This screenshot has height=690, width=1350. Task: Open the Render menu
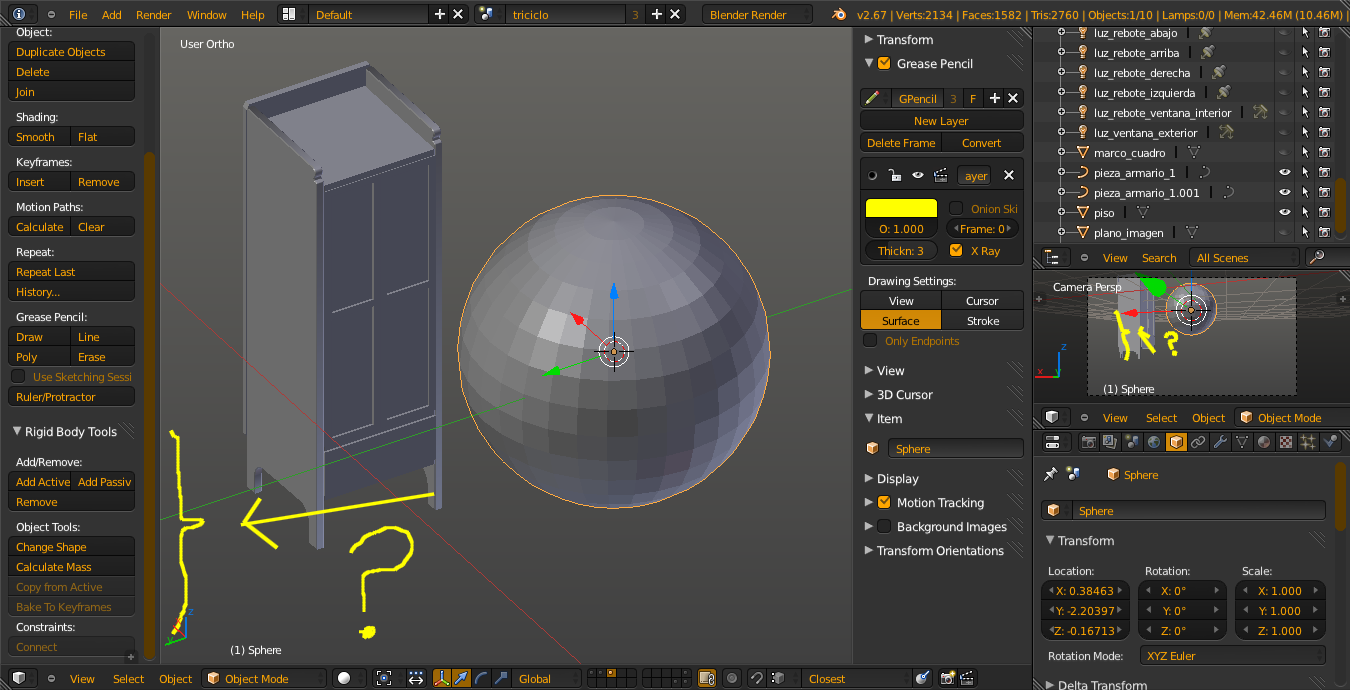[x=154, y=15]
